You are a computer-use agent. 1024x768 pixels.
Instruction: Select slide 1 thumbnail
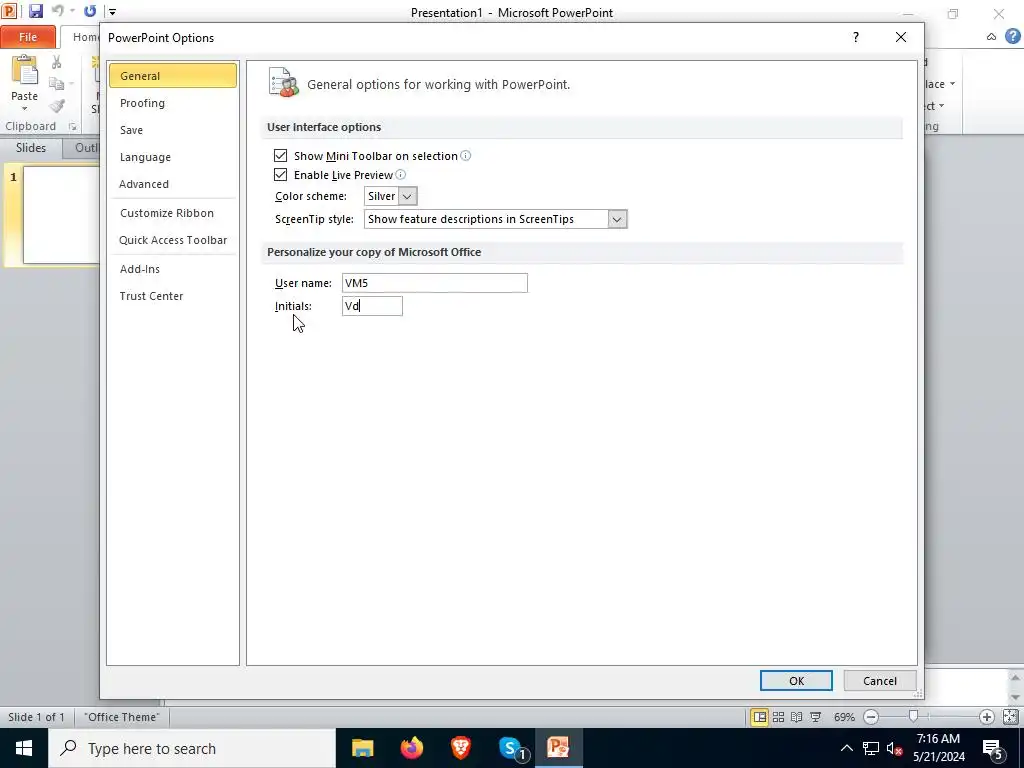tap(61, 215)
